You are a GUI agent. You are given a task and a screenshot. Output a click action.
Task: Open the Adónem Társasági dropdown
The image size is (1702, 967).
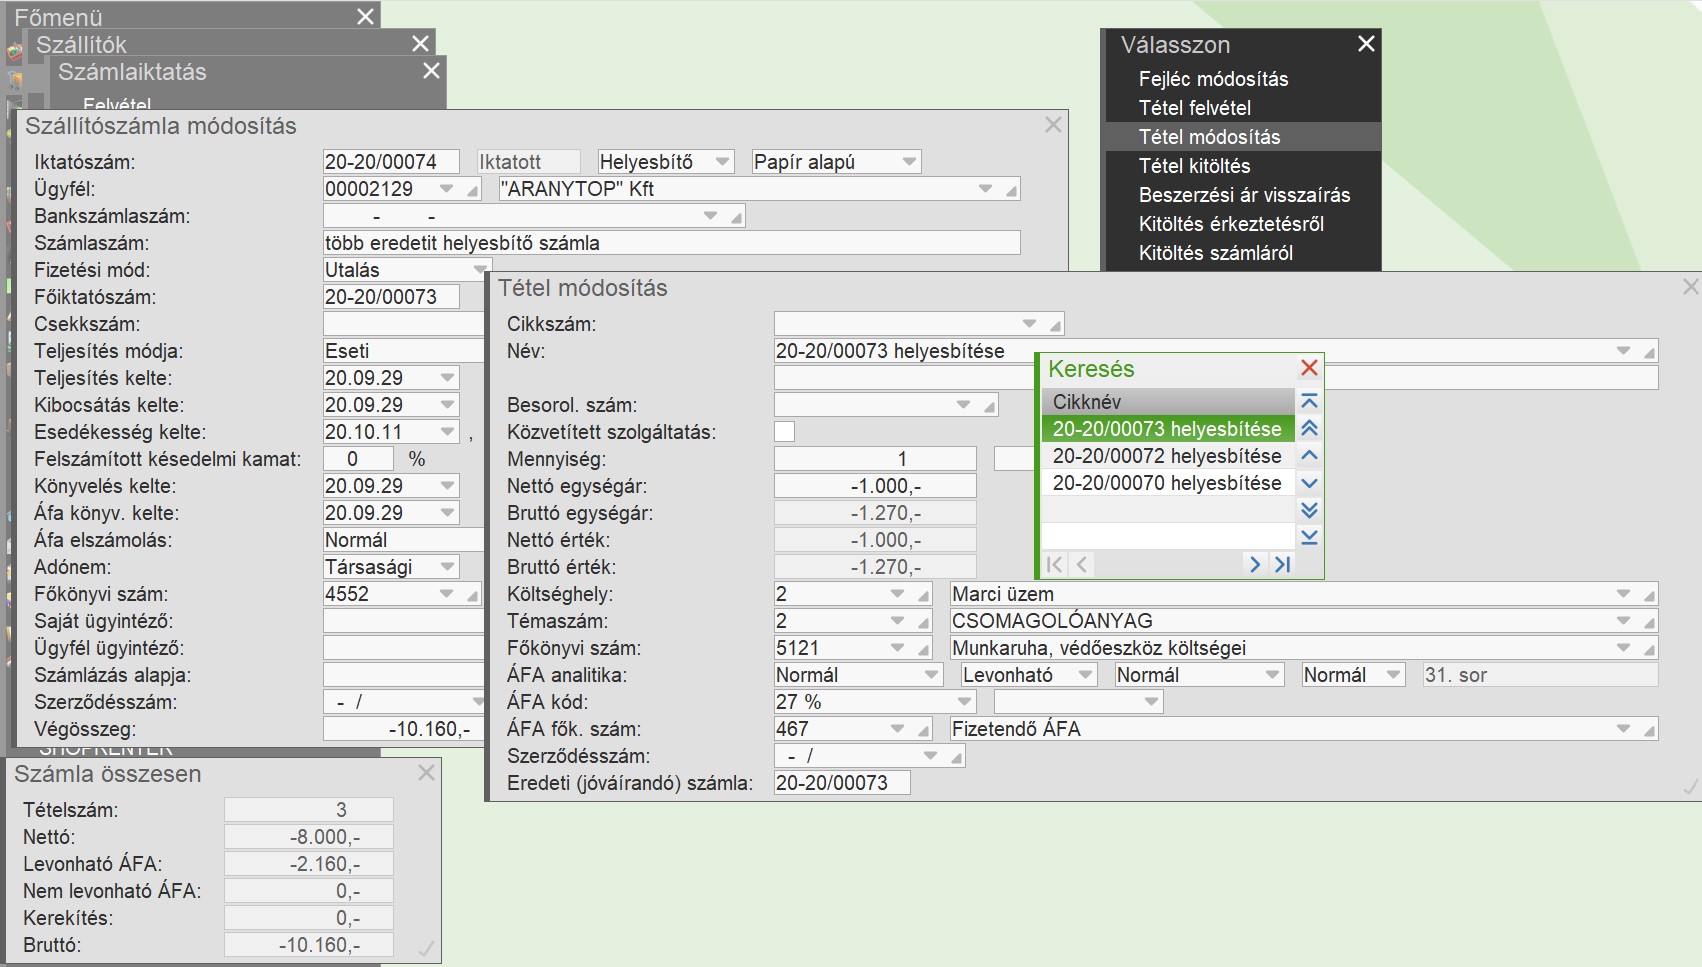(447, 567)
